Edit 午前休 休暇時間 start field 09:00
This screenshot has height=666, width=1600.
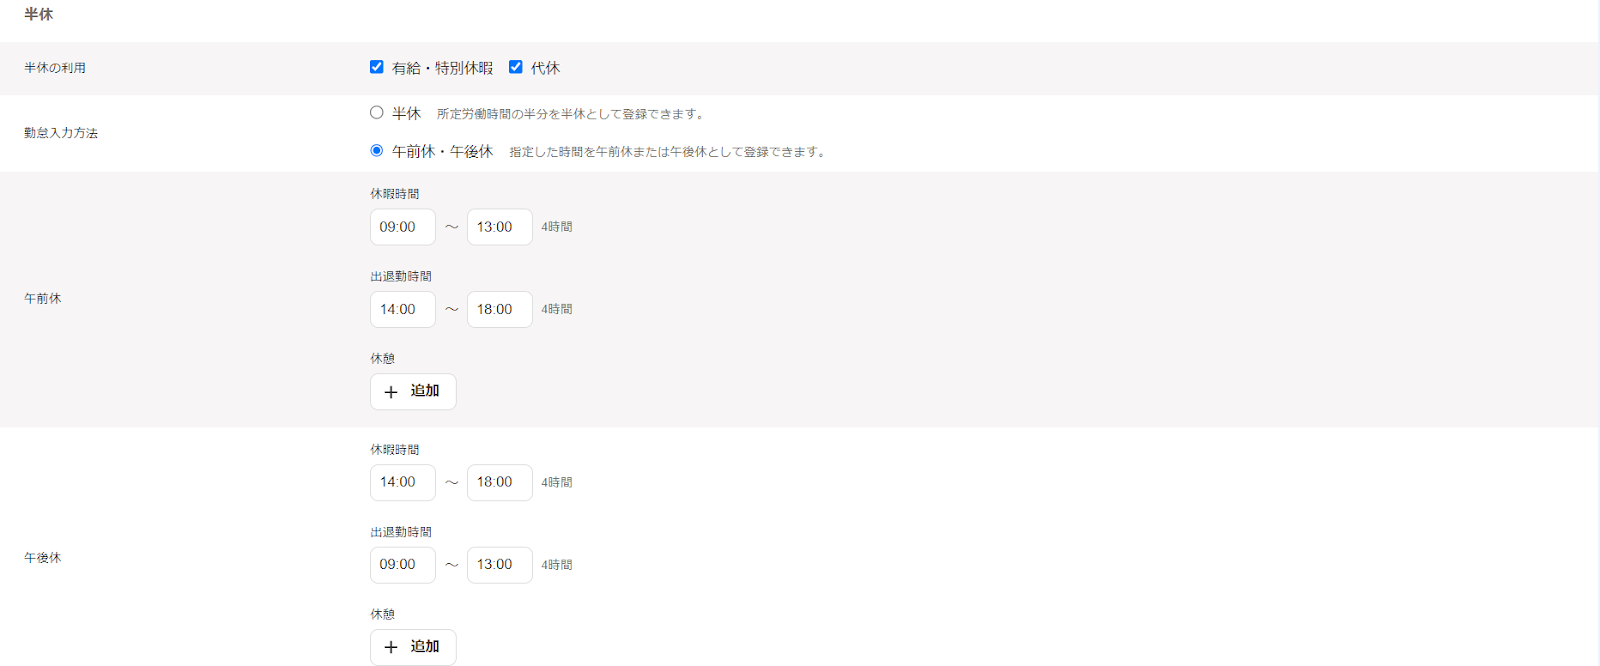403,227
